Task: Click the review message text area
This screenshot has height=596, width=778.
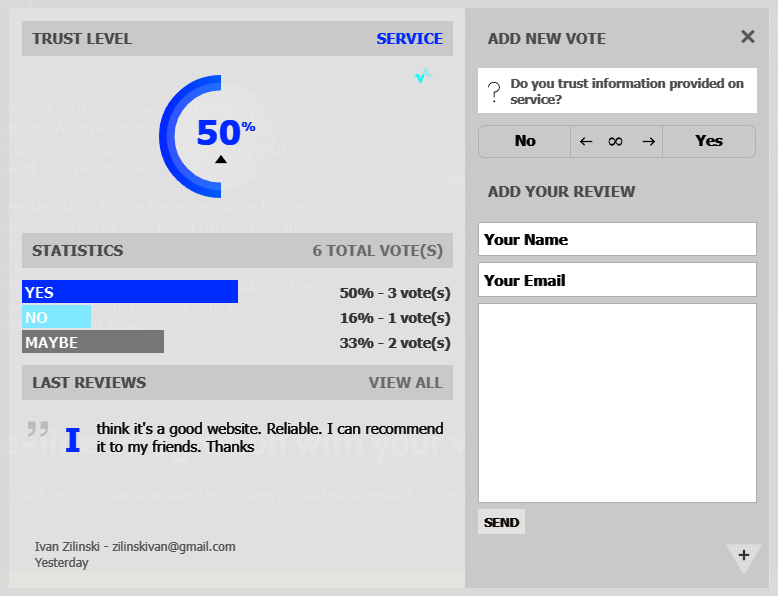Action: 617,403
